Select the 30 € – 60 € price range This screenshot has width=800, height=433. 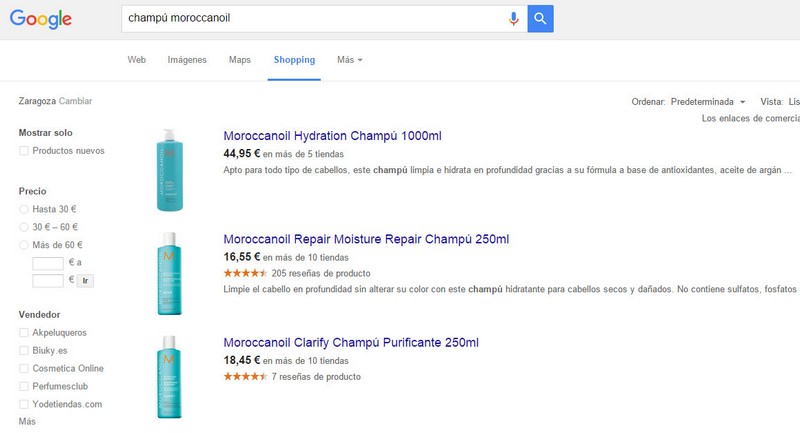pos(24,227)
